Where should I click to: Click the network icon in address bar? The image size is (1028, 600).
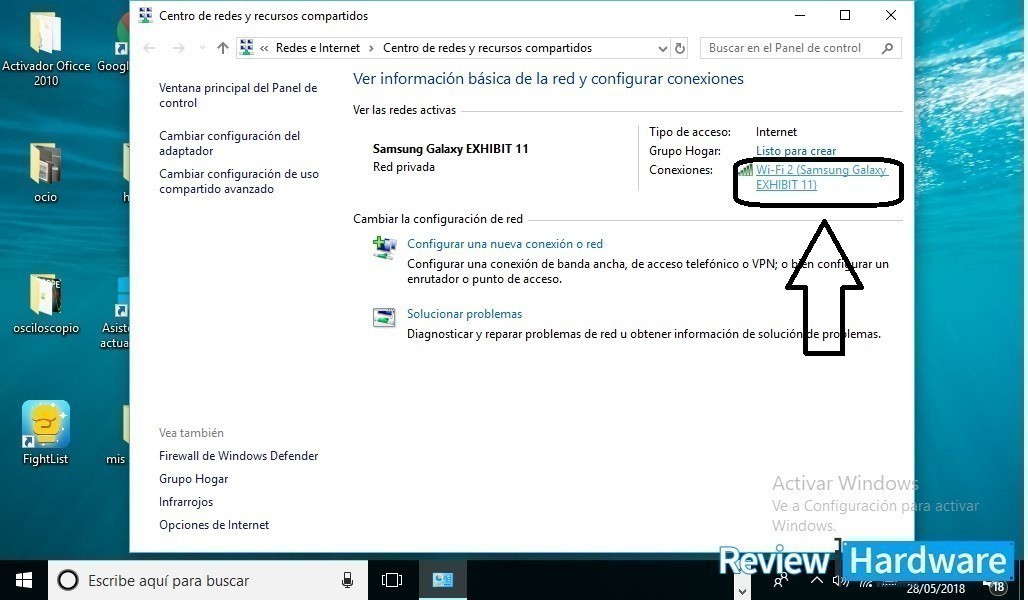[247, 47]
